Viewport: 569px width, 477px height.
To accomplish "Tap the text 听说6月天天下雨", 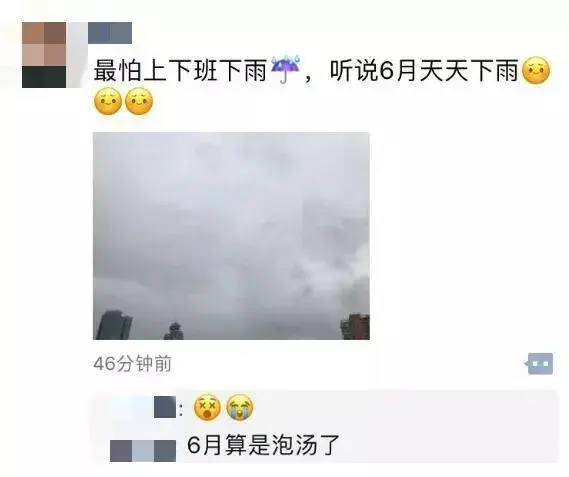I will 424,70.
